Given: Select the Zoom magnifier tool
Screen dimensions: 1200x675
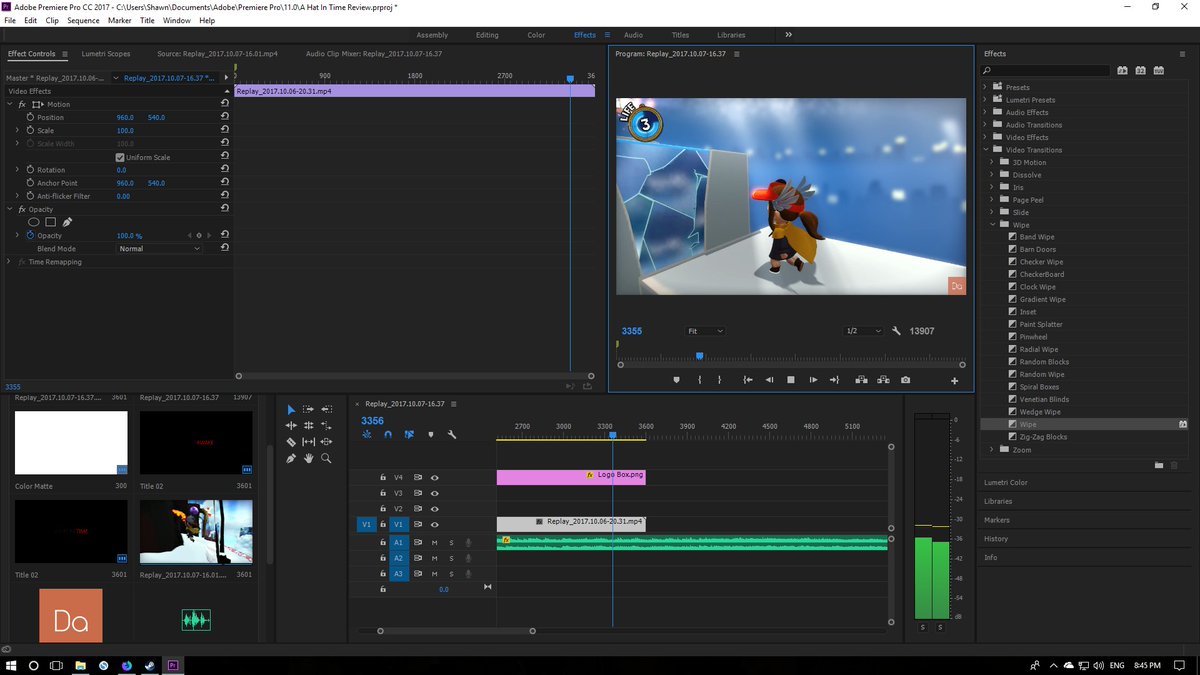Looking at the screenshot, I should (x=327, y=458).
